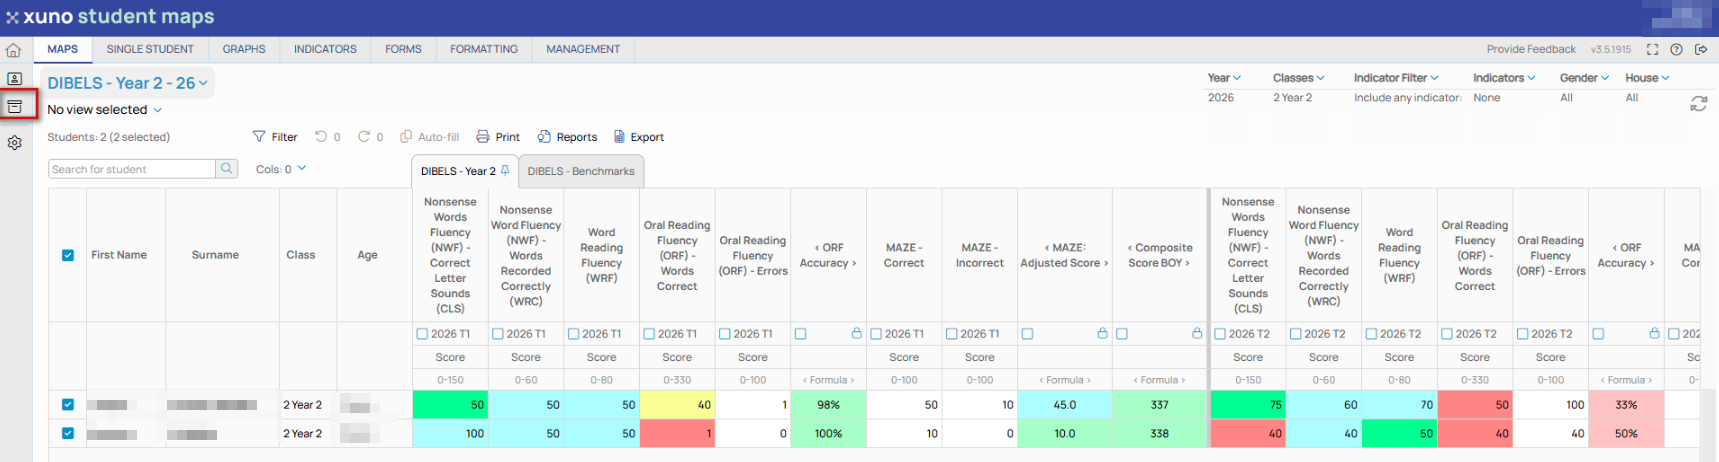
Task: Click the logout icon at top right
Action: (x=1701, y=49)
